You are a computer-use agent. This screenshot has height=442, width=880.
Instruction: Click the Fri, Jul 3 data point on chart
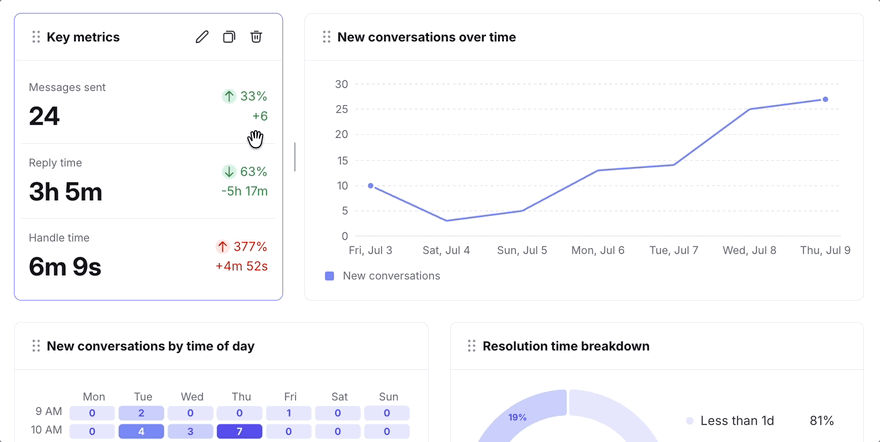(370, 186)
